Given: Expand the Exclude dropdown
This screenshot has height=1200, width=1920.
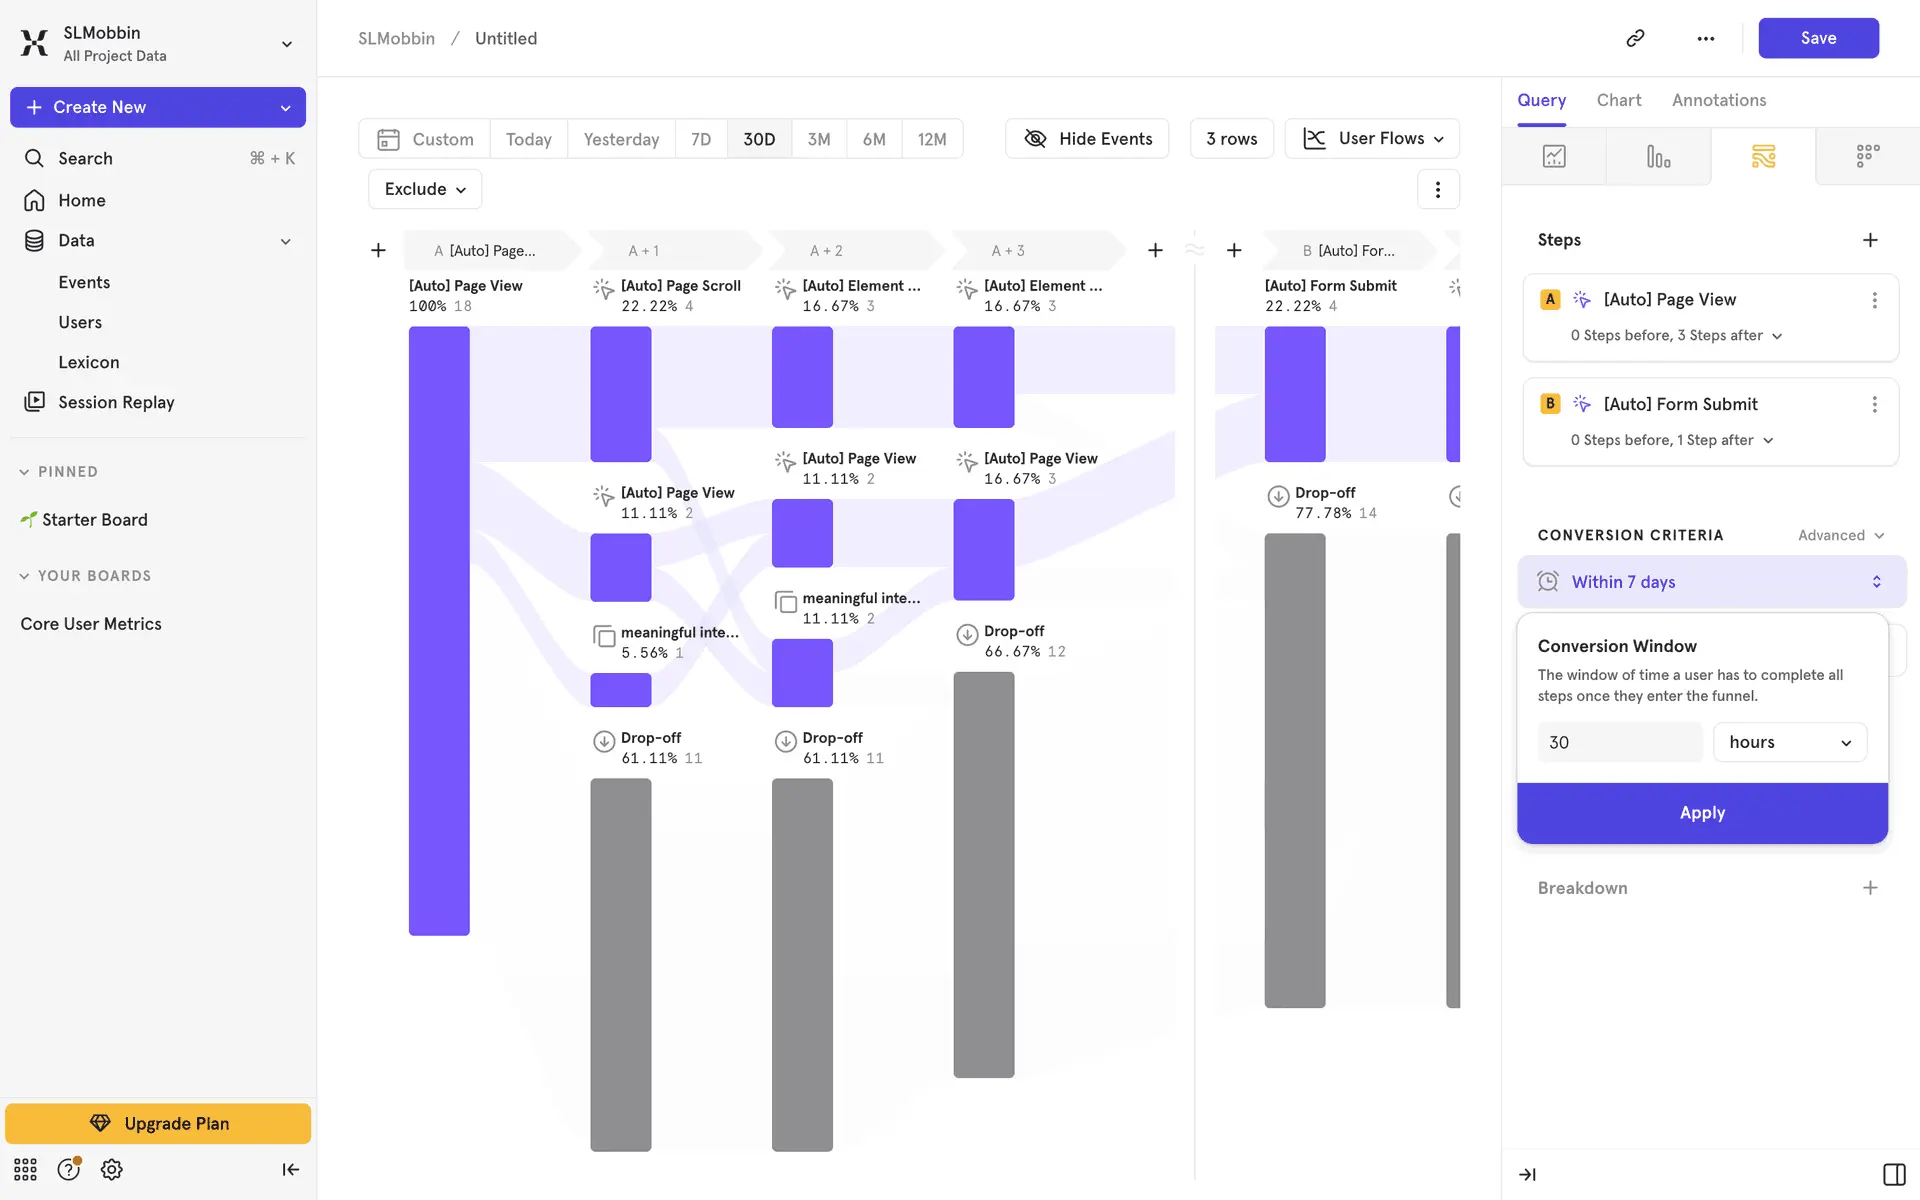Looking at the screenshot, I should tap(425, 189).
